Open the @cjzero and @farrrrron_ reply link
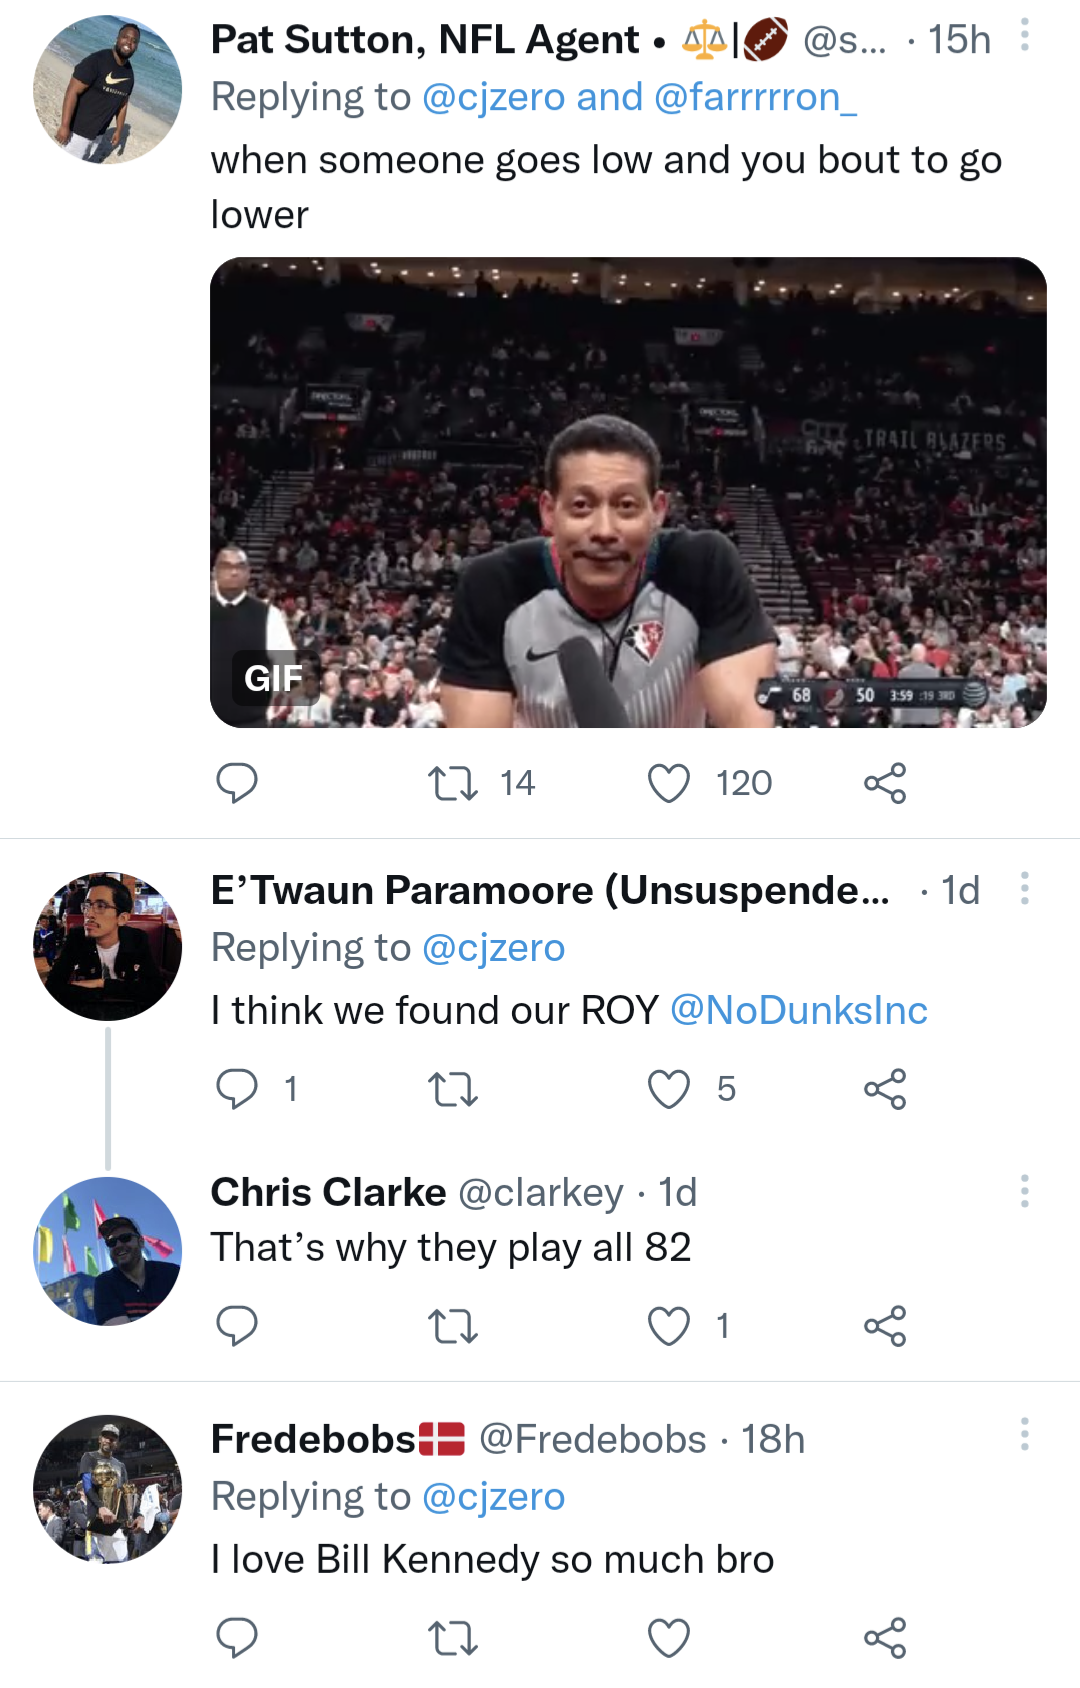The width and height of the screenshot is (1080, 1688). coord(640,97)
